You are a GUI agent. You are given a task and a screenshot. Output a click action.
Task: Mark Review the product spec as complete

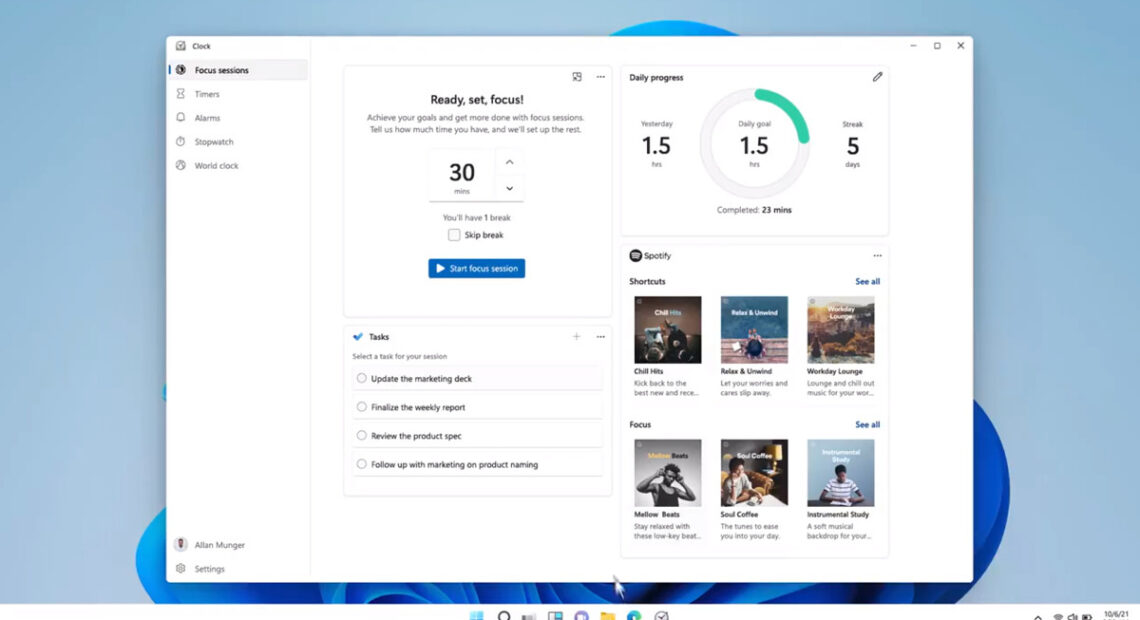pyautogui.click(x=361, y=435)
